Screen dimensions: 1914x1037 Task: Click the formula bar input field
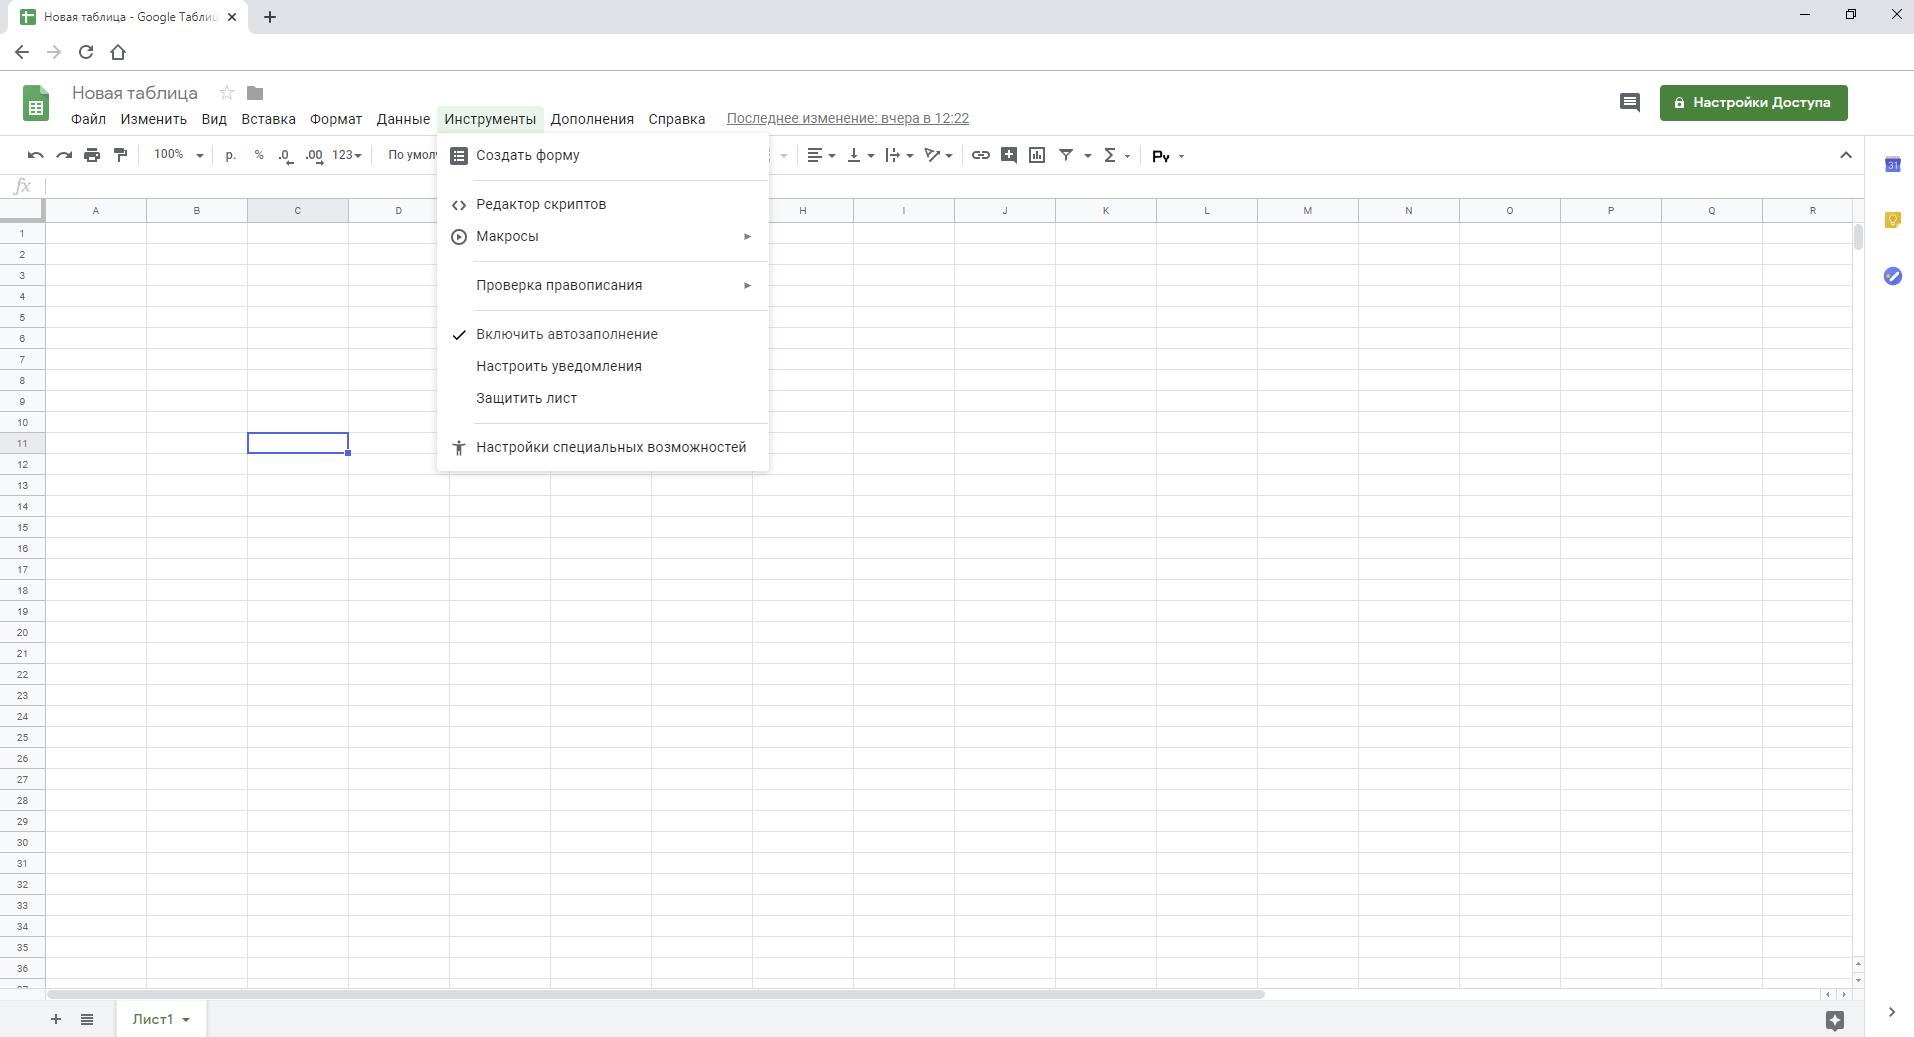(900, 186)
